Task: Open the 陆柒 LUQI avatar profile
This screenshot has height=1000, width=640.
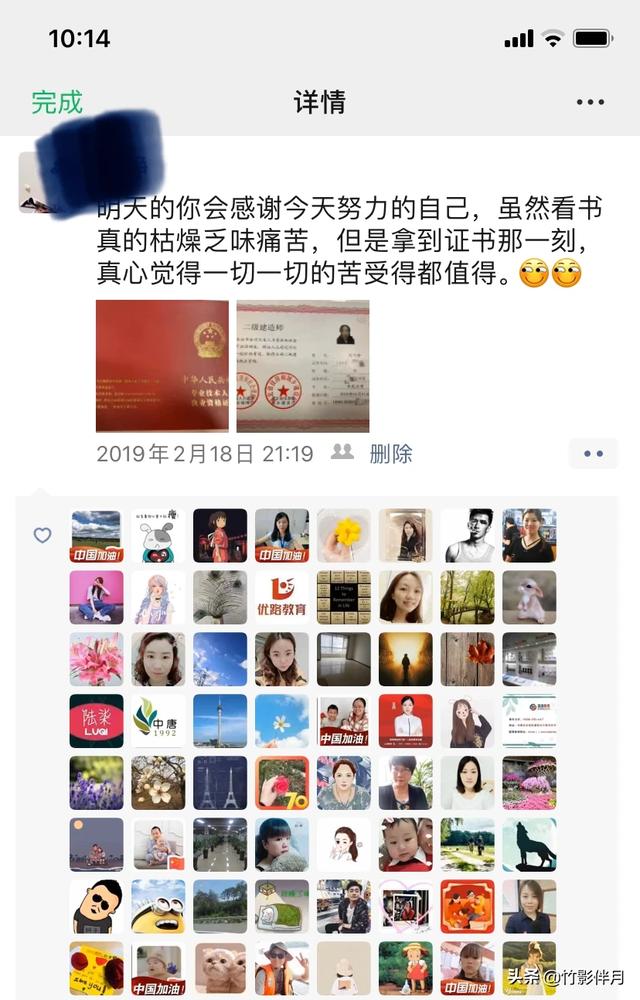Action: 96,721
